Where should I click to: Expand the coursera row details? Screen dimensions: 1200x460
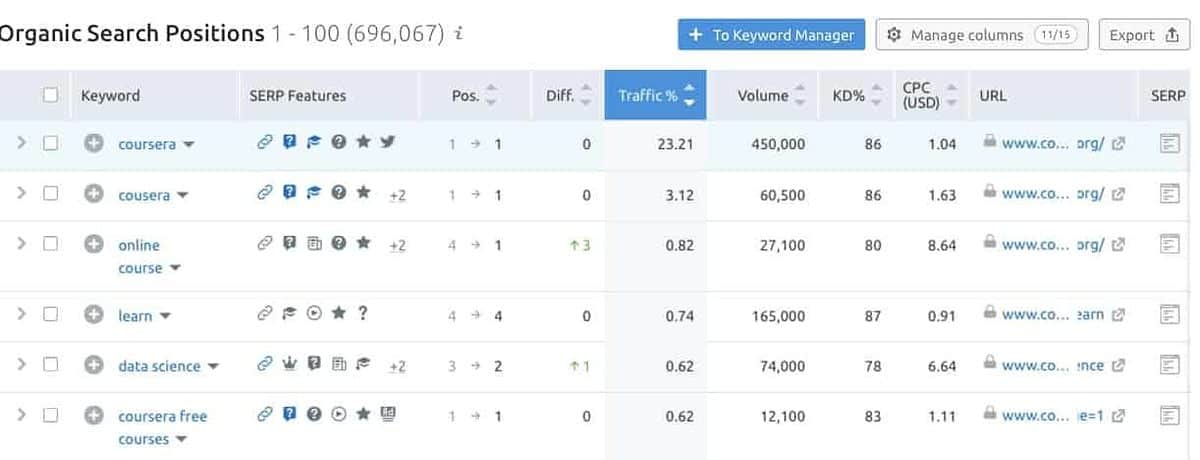tap(20, 143)
